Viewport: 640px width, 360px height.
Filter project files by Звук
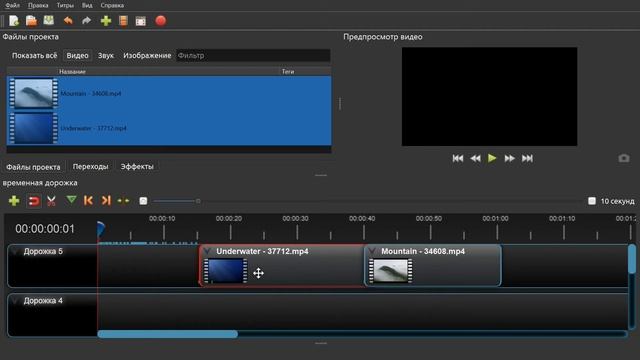tap(106, 56)
